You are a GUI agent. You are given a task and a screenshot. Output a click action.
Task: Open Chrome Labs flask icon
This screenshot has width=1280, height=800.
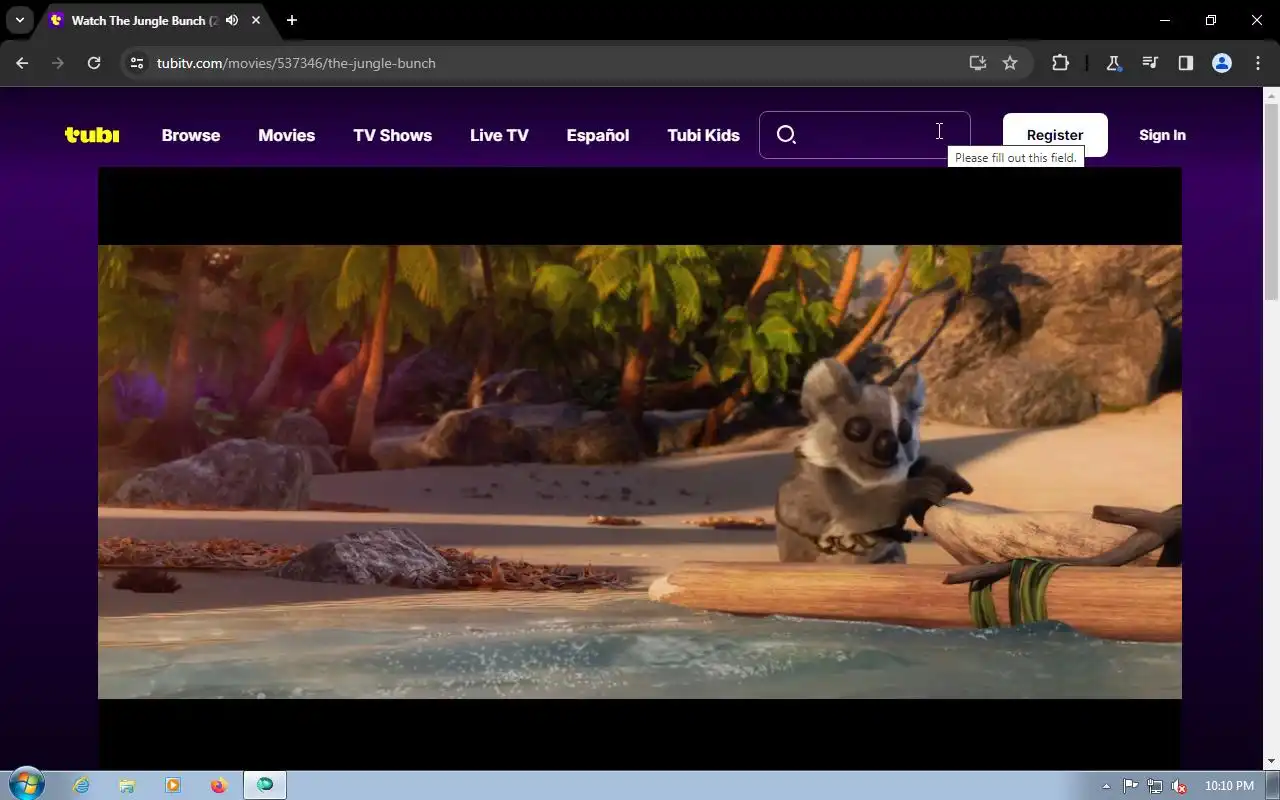1113,63
